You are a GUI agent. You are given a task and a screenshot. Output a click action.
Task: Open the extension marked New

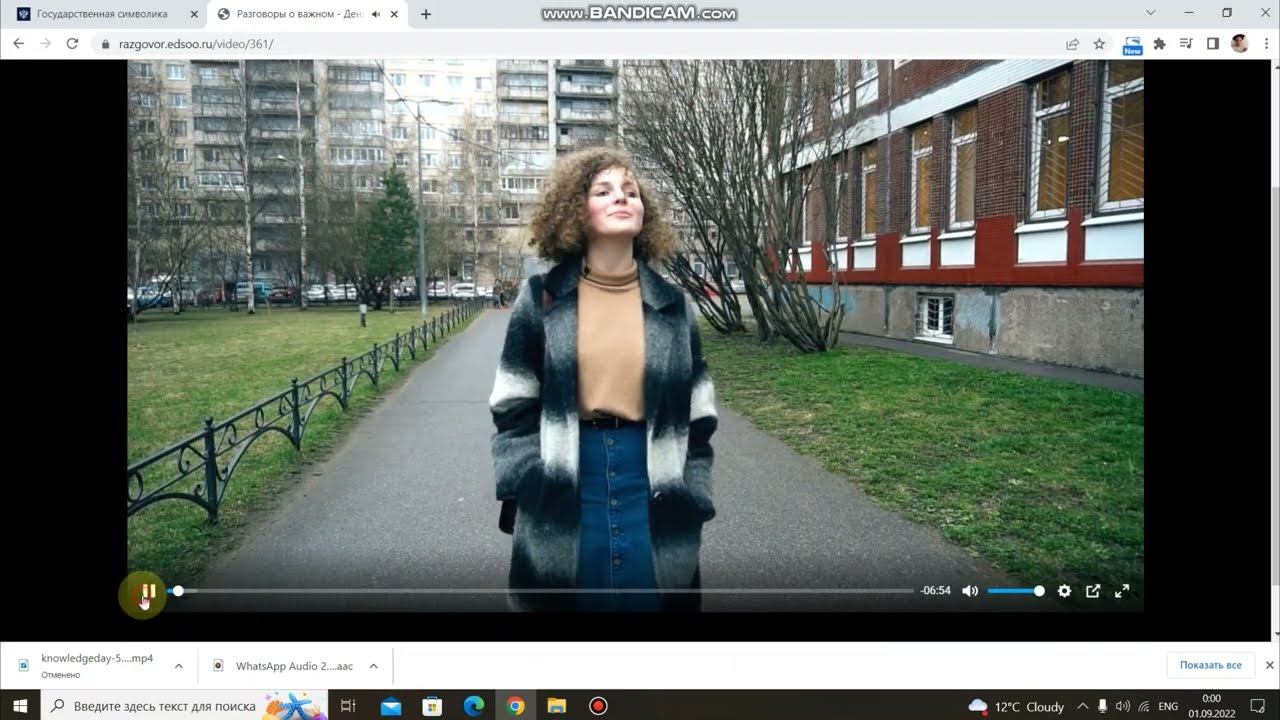click(1133, 44)
